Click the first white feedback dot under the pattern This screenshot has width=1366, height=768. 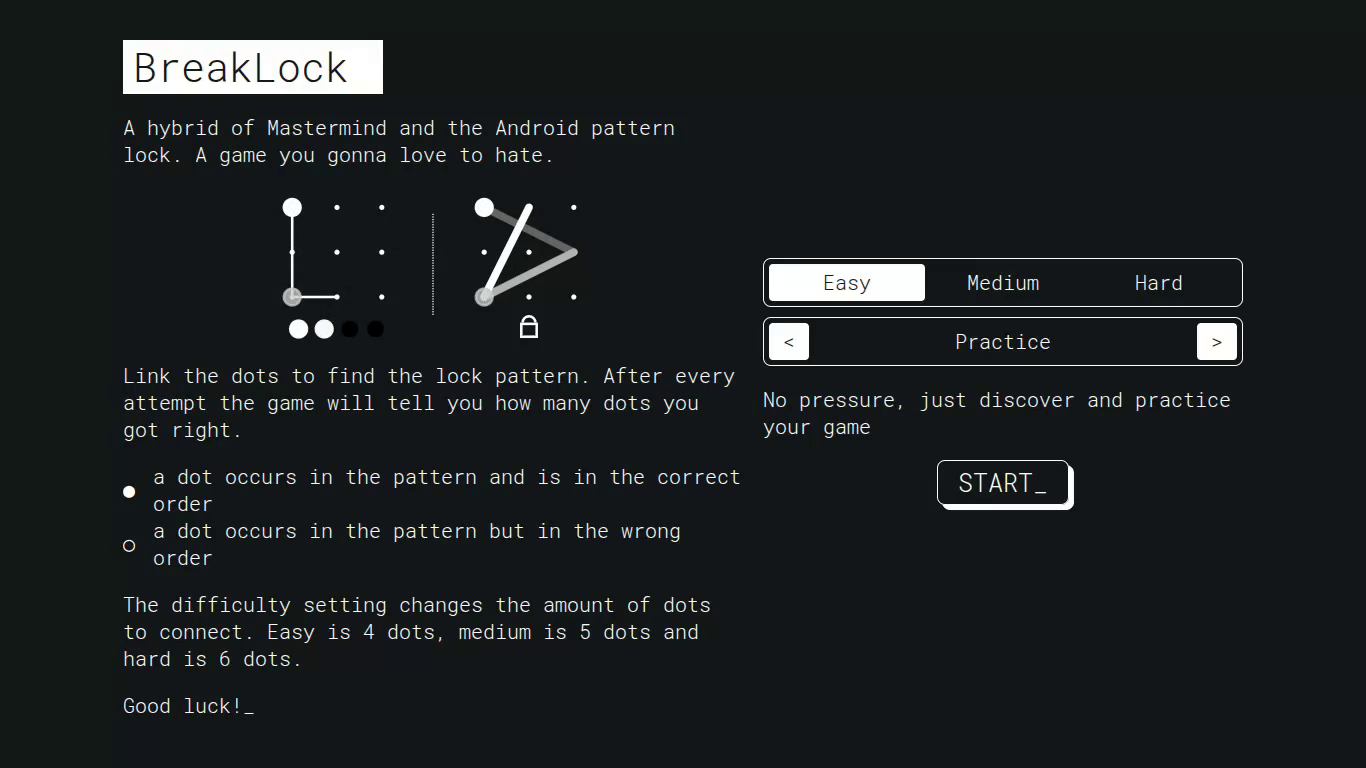coord(297,328)
